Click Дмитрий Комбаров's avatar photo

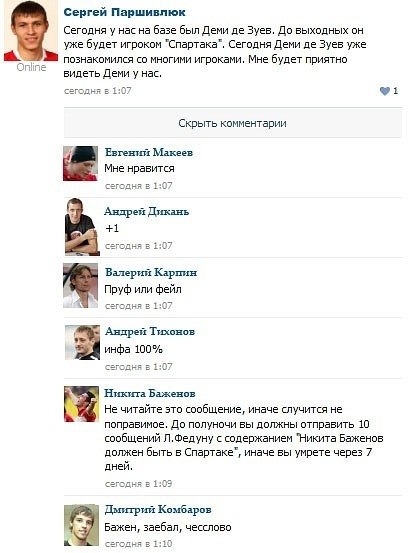tap(81, 525)
